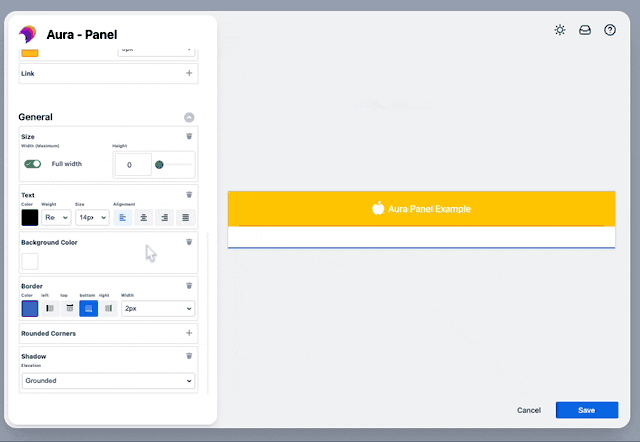Click the General section heading
The width and height of the screenshot is (640, 442).
coord(36,117)
